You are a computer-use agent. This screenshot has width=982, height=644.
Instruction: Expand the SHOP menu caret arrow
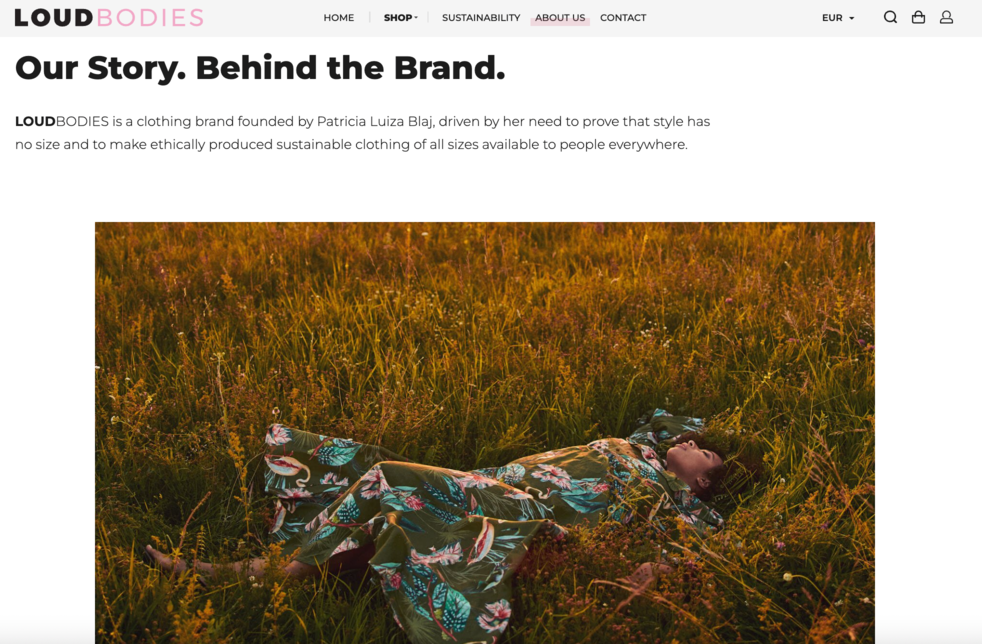tap(416, 18)
